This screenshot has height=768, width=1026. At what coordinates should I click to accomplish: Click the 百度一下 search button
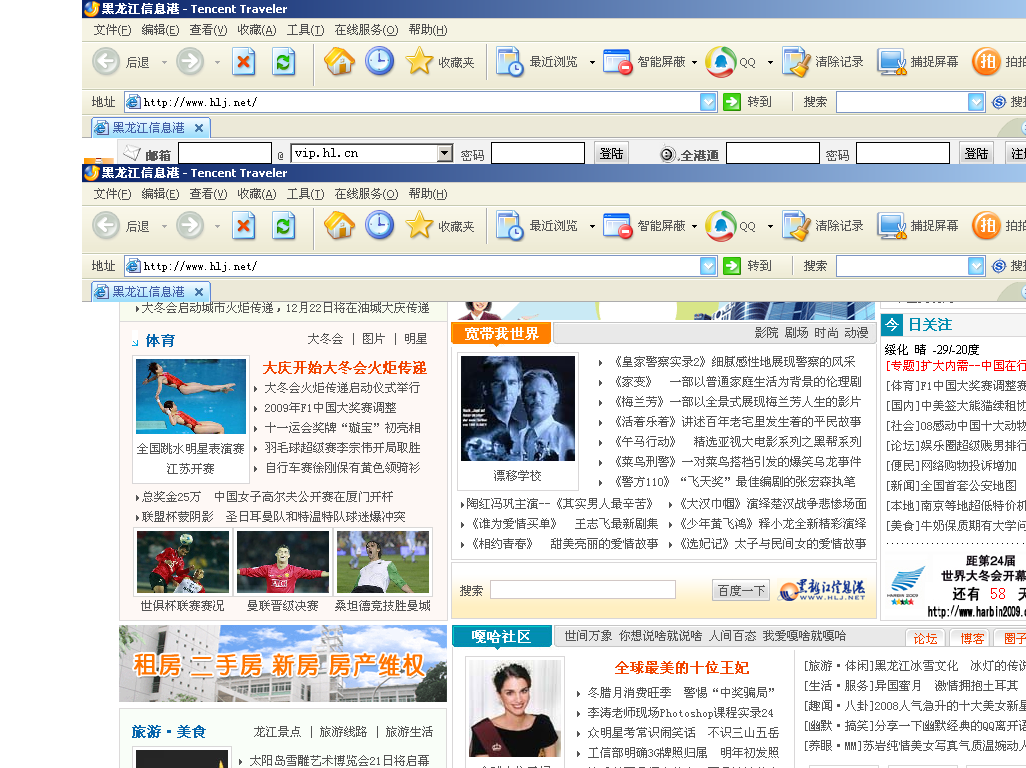tap(740, 591)
